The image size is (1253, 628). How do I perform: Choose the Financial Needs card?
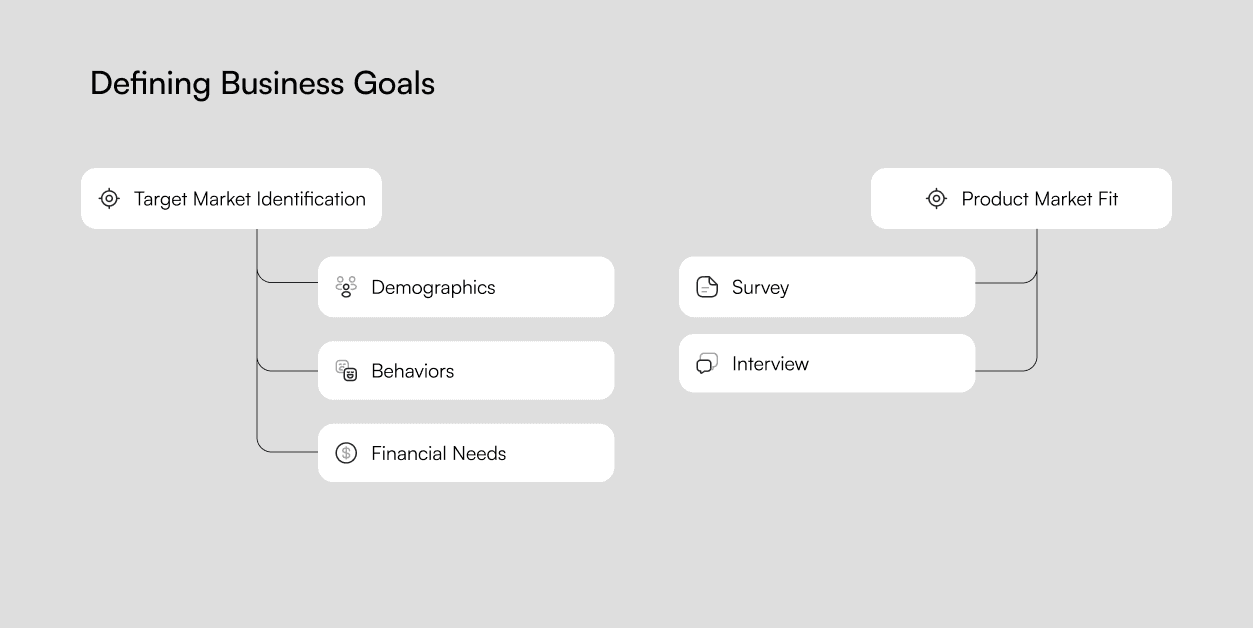tap(466, 453)
